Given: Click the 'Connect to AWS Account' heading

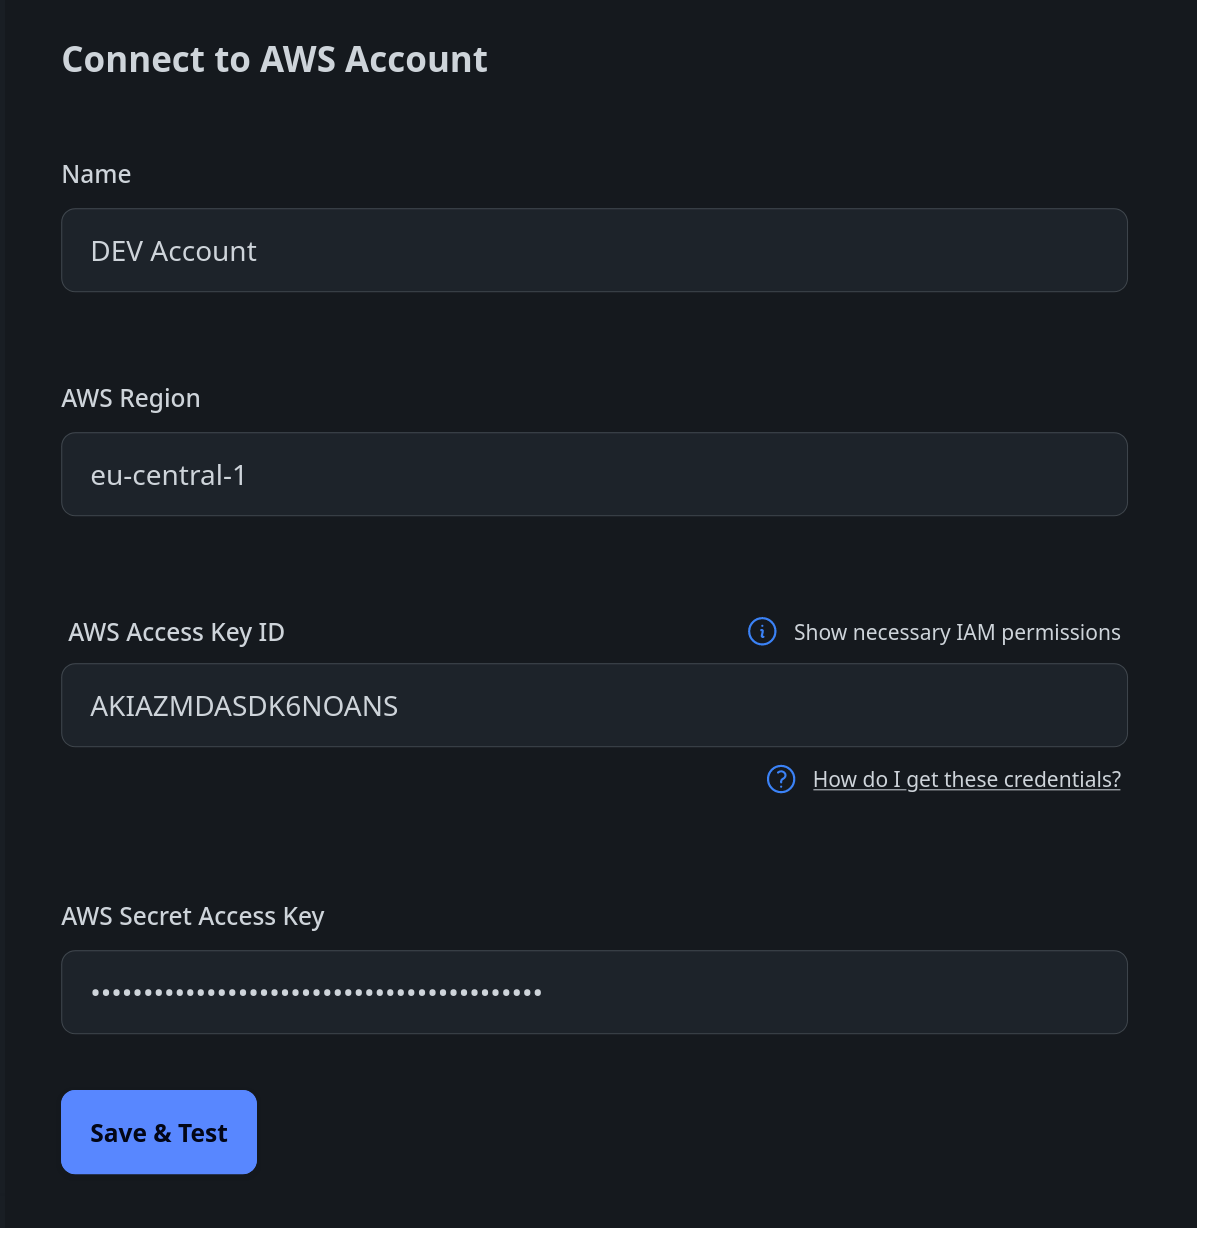Looking at the screenshot, I should [275, 59].
